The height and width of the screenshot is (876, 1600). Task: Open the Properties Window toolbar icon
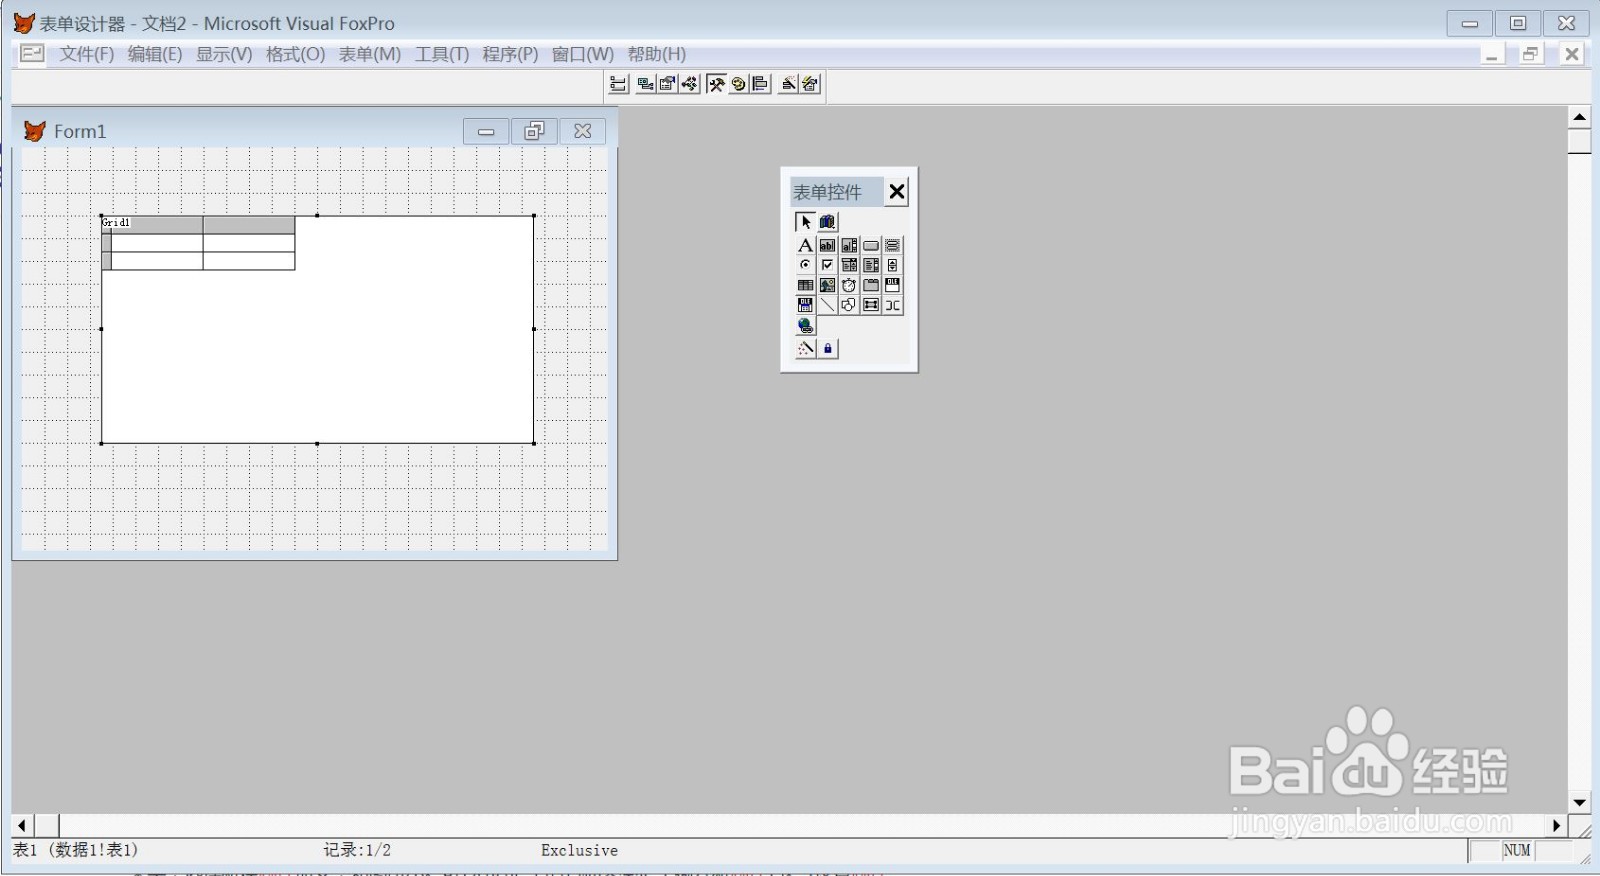coord(667,84)
